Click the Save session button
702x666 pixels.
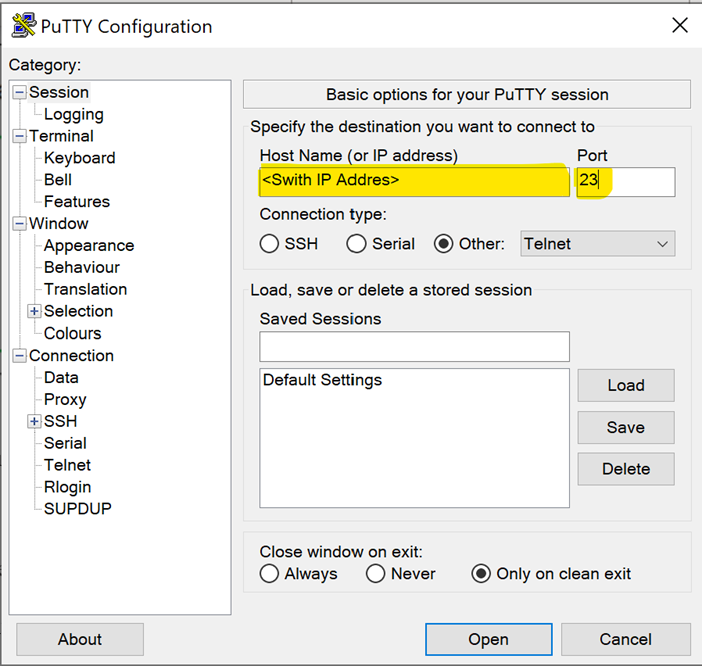coord(625,427)
